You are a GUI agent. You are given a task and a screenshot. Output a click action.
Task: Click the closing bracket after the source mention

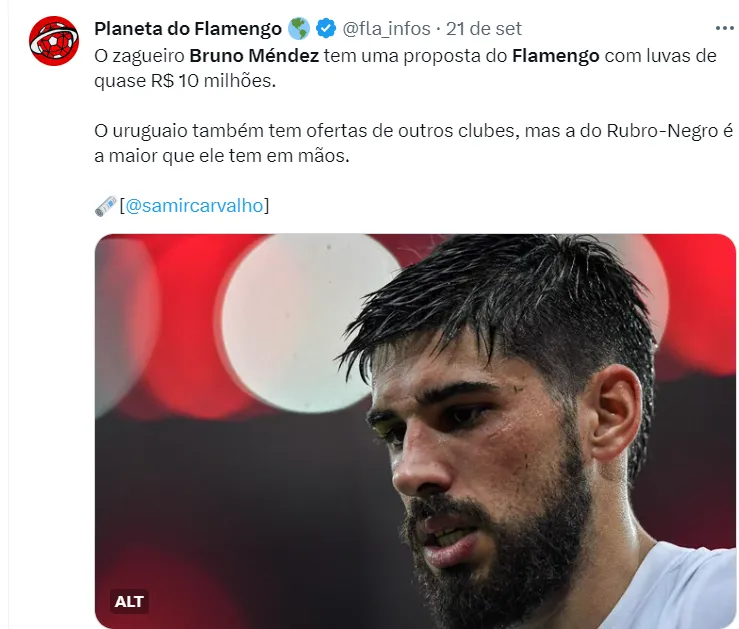[x=266, y=206]
